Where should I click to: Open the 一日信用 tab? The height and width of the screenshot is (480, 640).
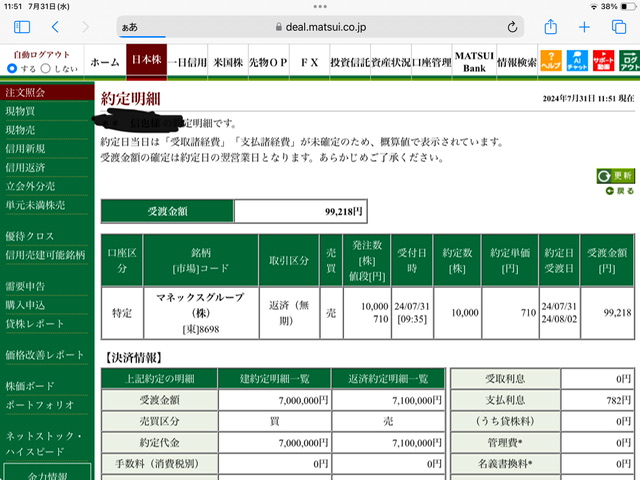187,62
